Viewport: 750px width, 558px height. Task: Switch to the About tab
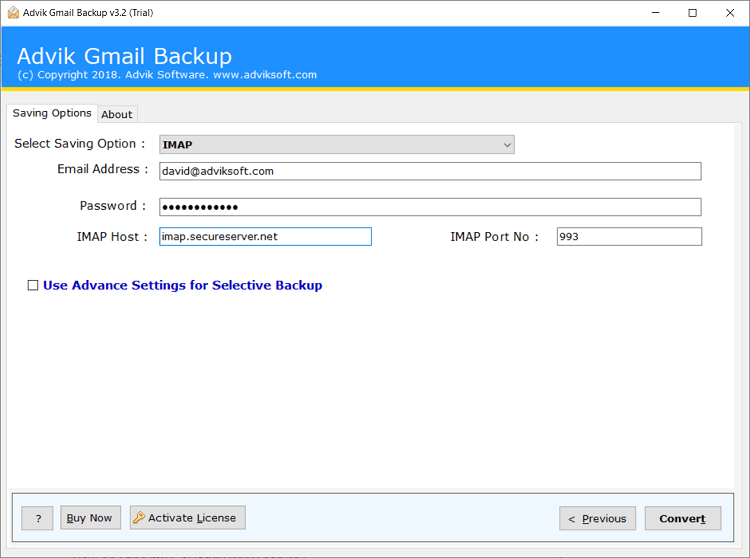tap(117, 114)
